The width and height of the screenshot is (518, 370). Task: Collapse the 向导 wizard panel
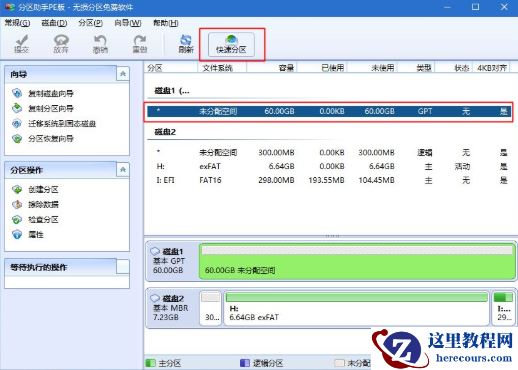(123, 74)
